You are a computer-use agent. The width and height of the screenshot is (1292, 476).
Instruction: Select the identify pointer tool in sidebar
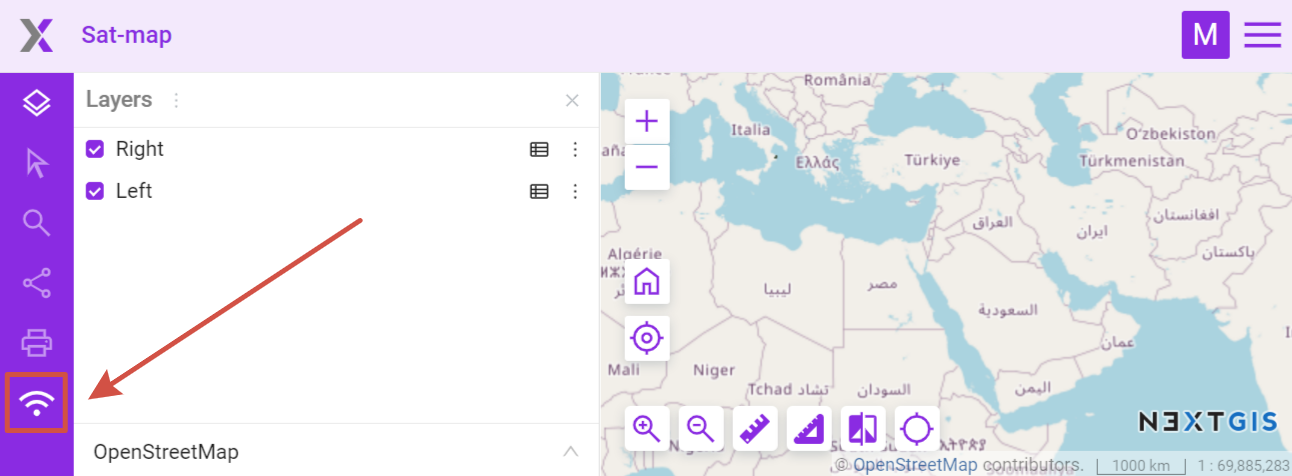pos(37,163)
